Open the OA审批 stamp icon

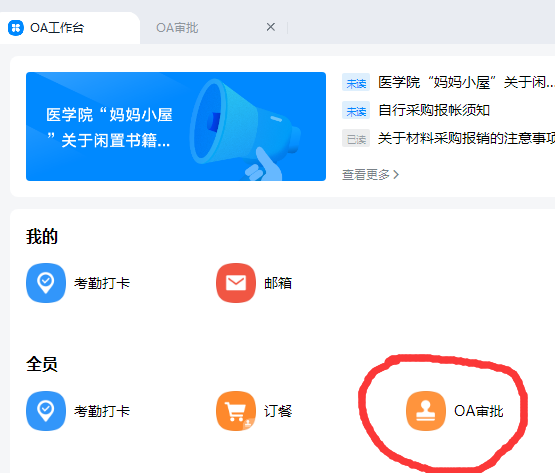[426, 411]
